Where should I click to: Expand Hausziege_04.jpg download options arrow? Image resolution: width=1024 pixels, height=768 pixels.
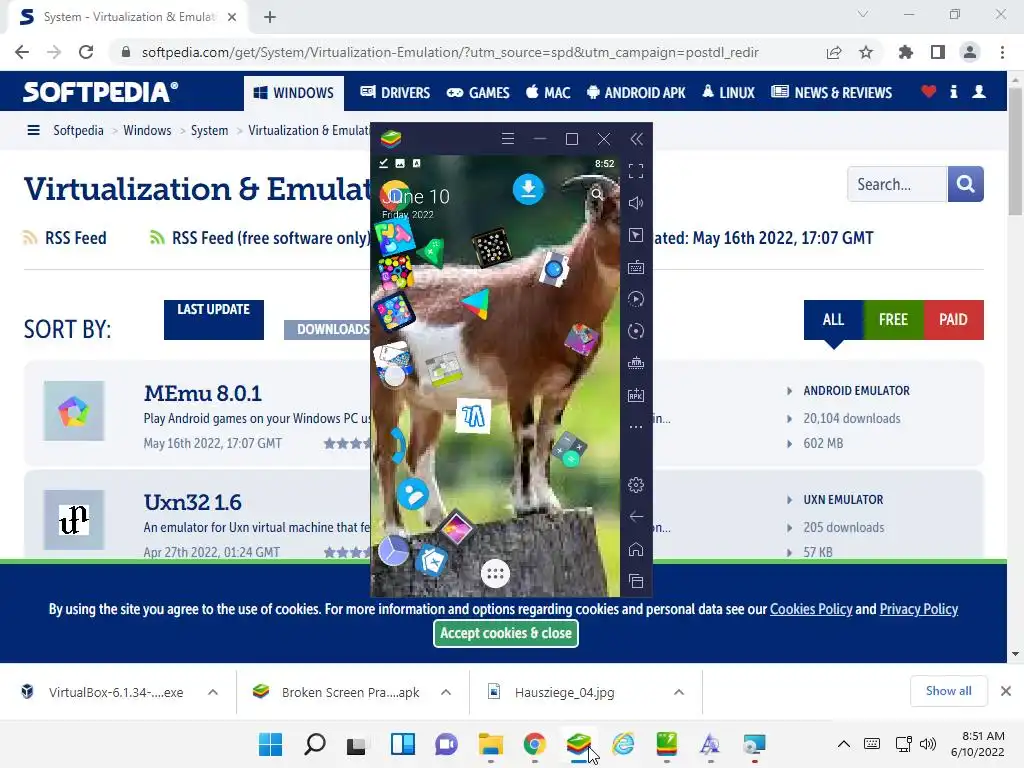pyautogui.click(x=679, y=692)
